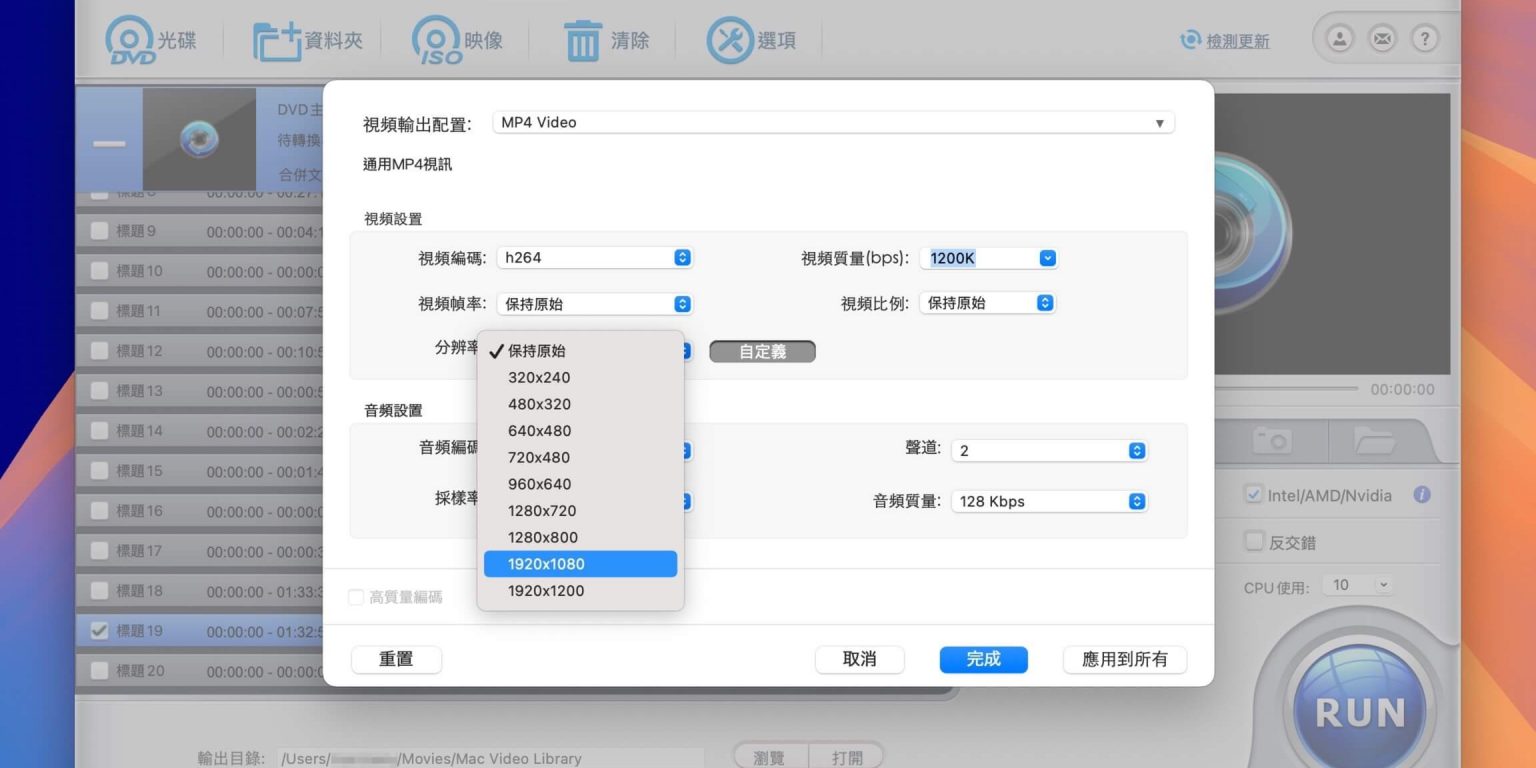Click the DVD disc (光碟) icon
Image resolution: width=1536 pixels, height=768 pixels.
pyautogui.click(x=130, y=41)
